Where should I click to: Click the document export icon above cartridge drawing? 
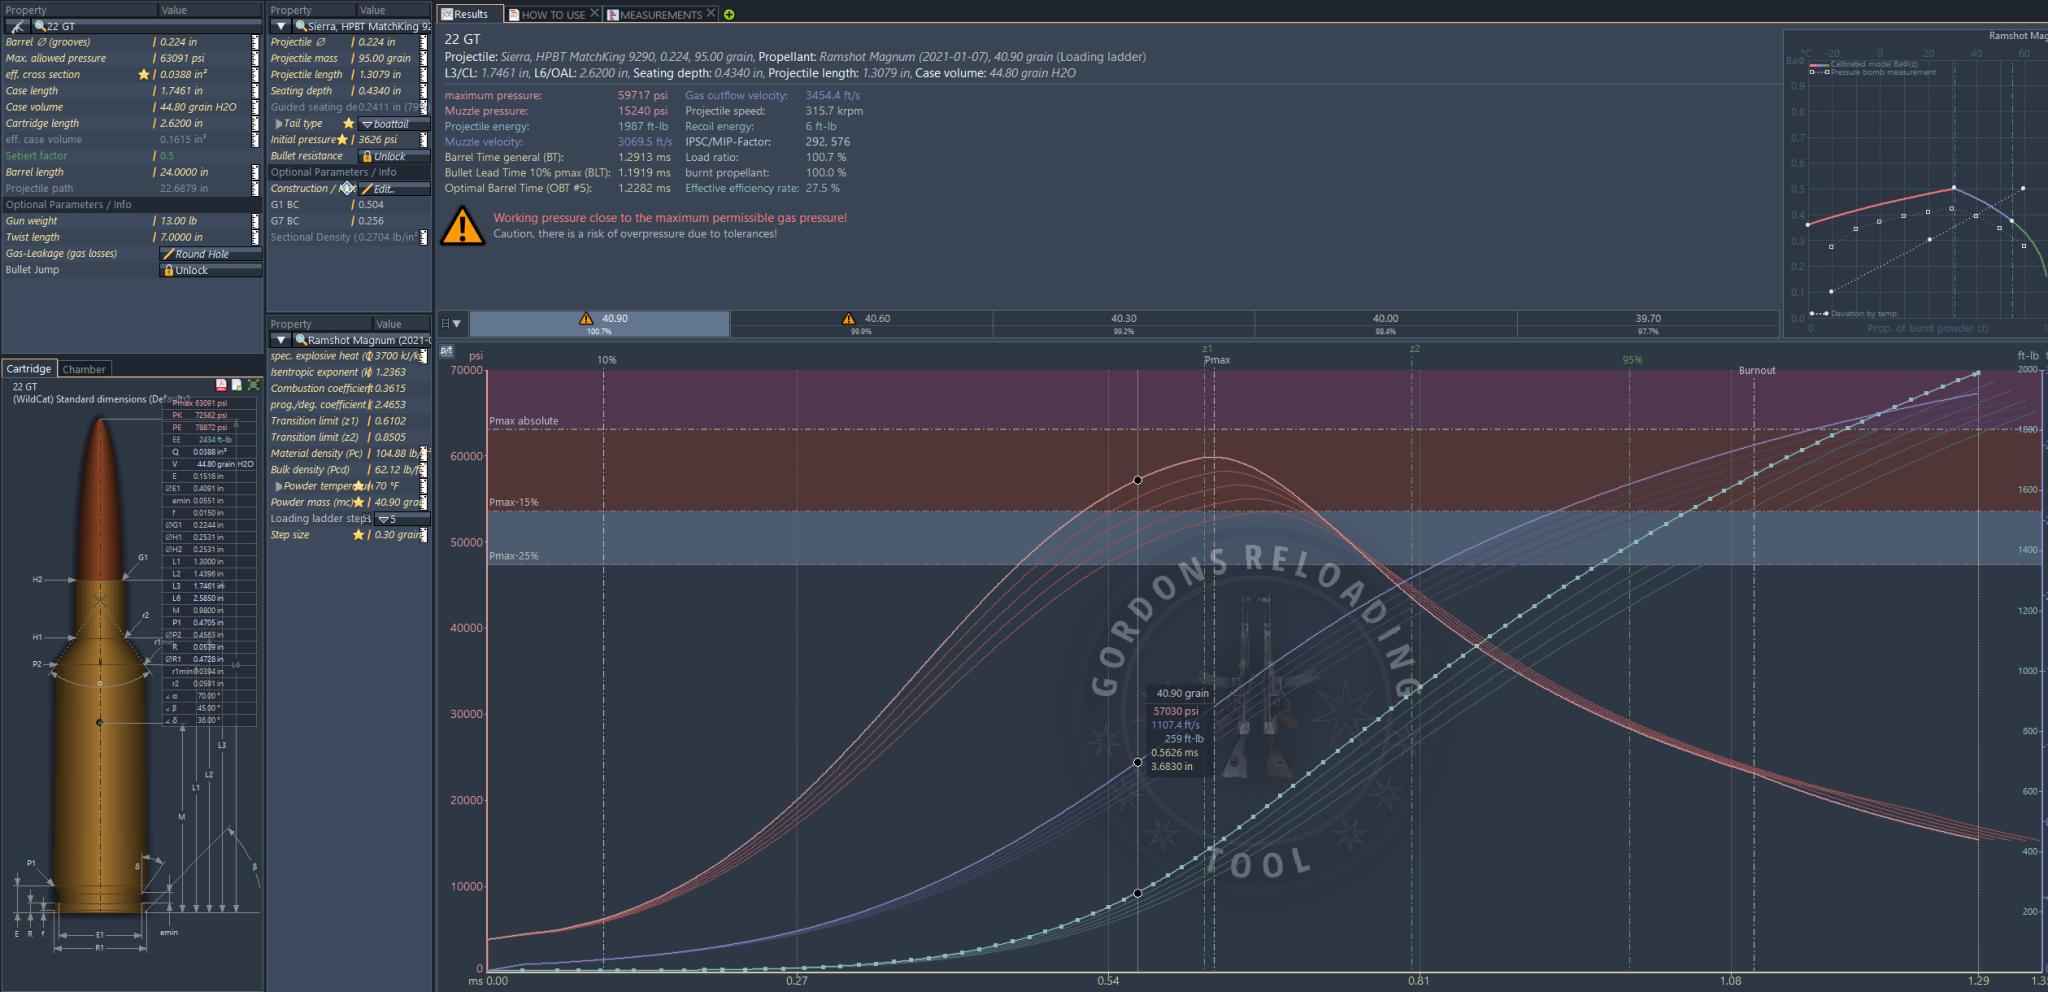pos(237,385)
